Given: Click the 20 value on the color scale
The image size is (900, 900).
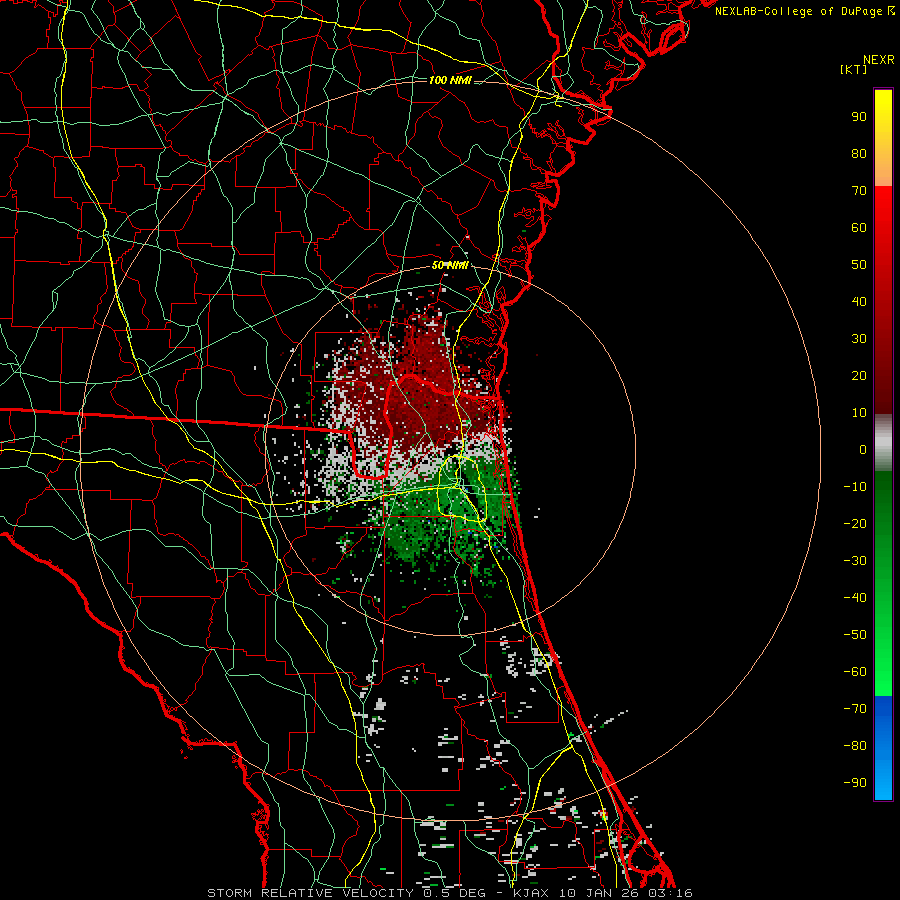Looking at the screenshot, I should [859, 376].
